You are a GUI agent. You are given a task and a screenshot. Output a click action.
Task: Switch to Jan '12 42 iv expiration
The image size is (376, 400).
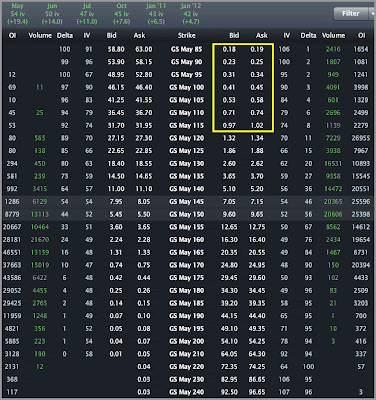[191, 14]
